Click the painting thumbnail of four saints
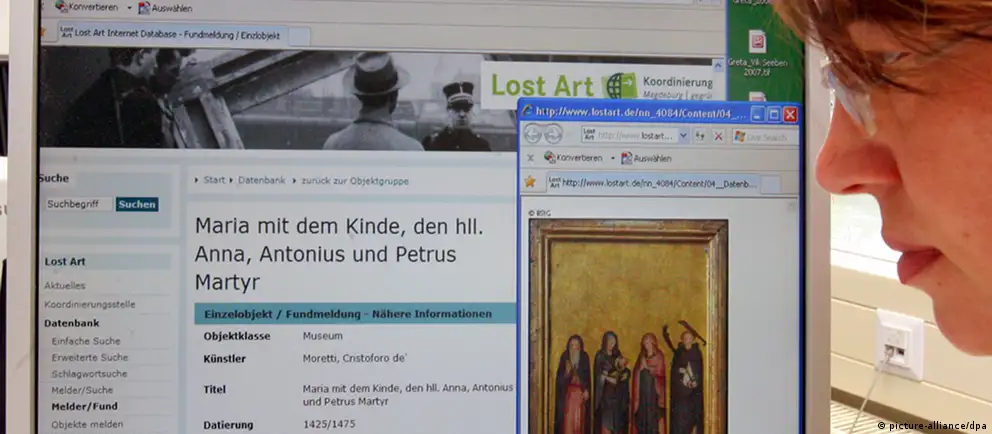Viewport: 992px width, 434px height. 629,330
